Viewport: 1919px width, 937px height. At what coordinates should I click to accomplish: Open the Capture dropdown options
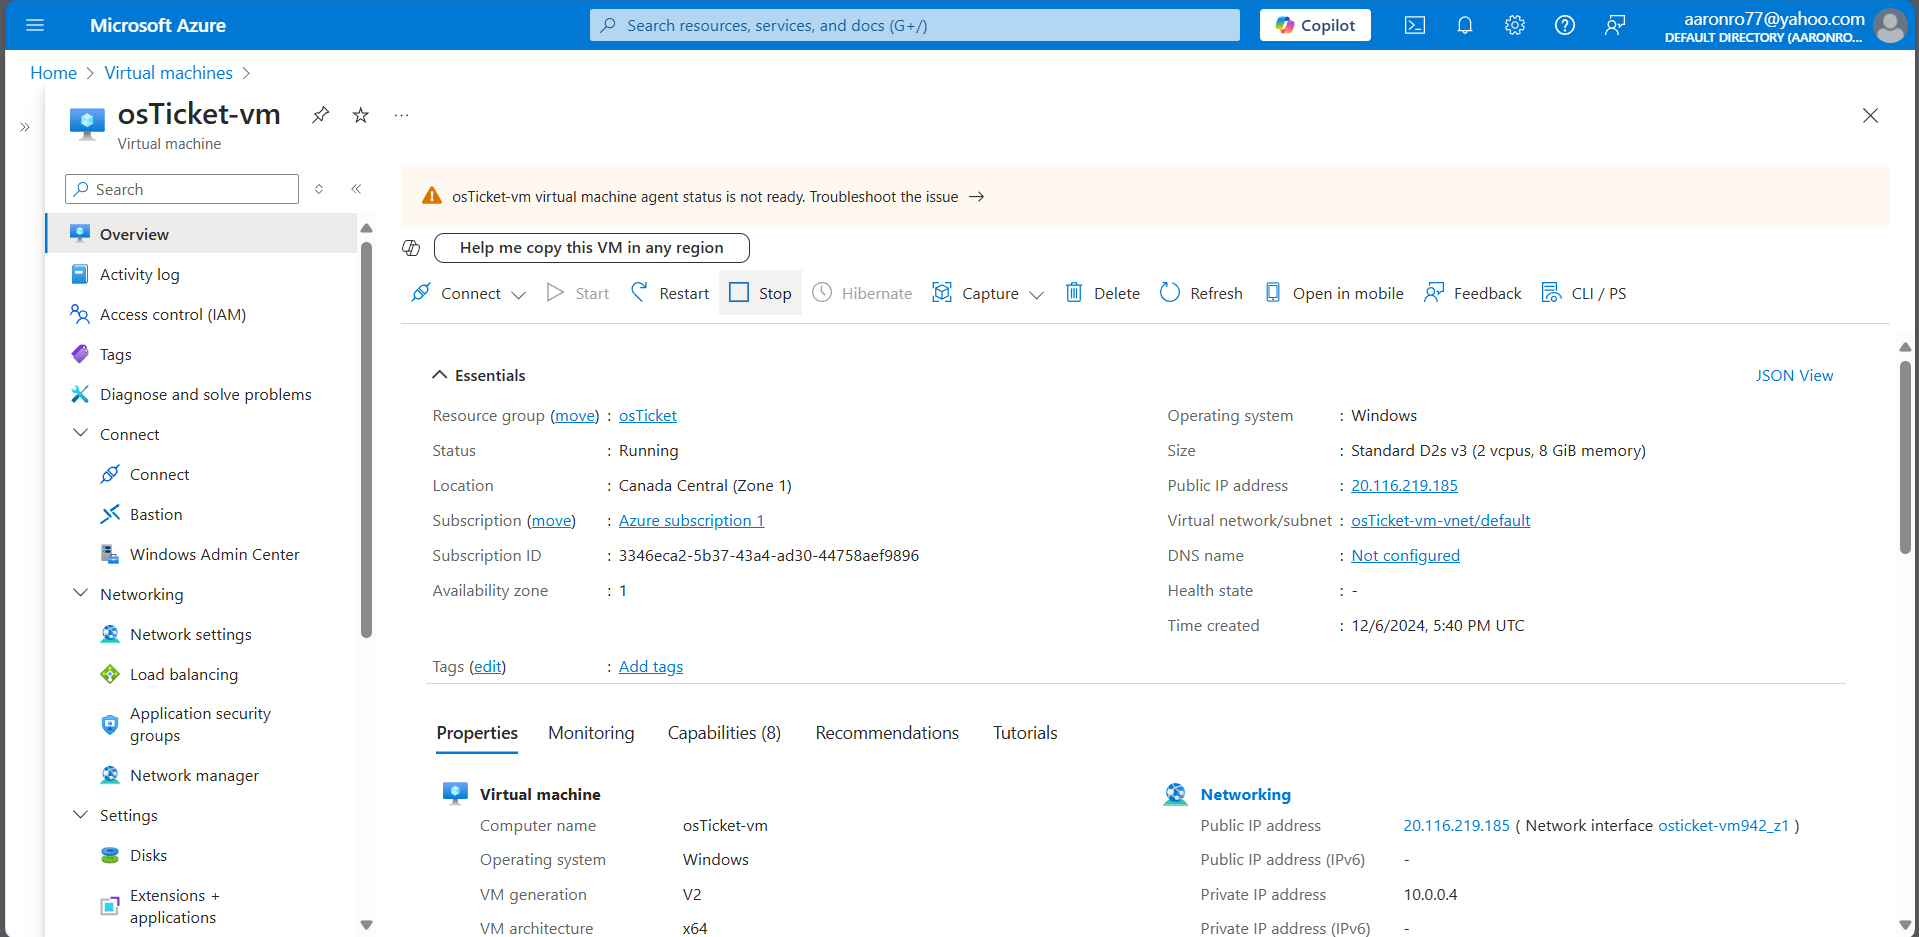[x=1038, y=294]
